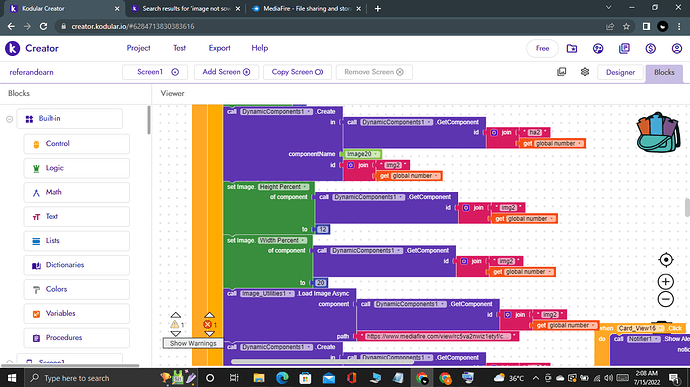
Task: Open Test menu
Action: [x=180, y=48]
